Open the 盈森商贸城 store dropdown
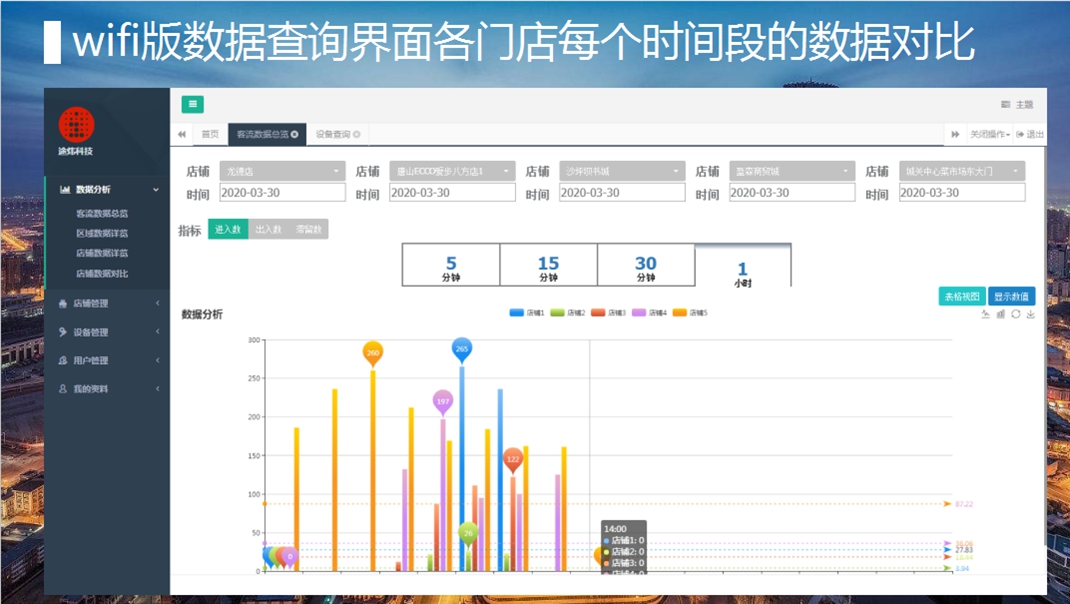This screenshot has height=604, width=1070. click(x=792, y=171)
